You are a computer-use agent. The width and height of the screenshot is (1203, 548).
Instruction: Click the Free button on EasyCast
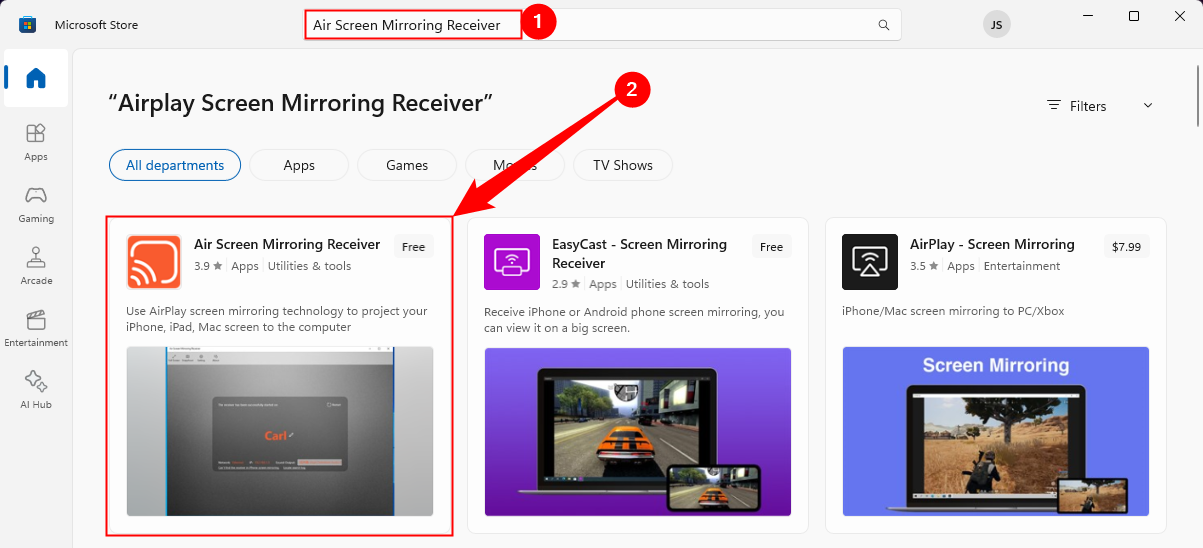(x=772, y=247)
